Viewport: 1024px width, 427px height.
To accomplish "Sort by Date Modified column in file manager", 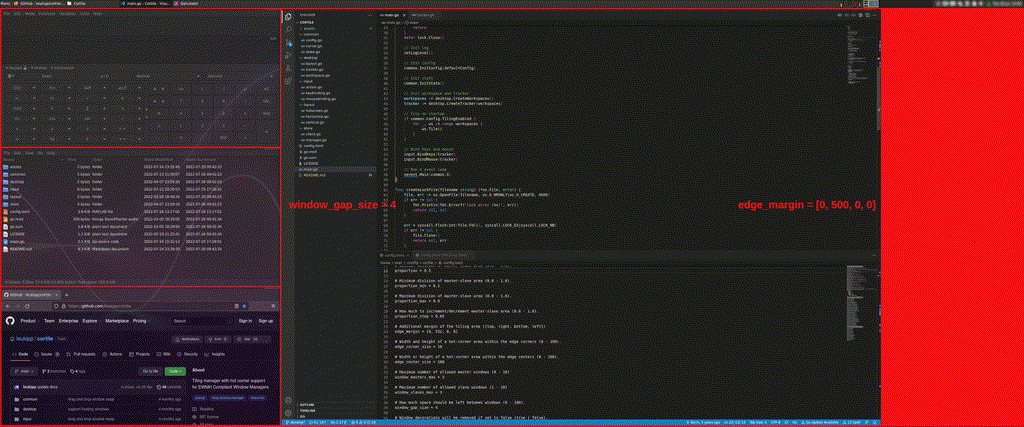I will pyautogui.click(x=159, y=159).
